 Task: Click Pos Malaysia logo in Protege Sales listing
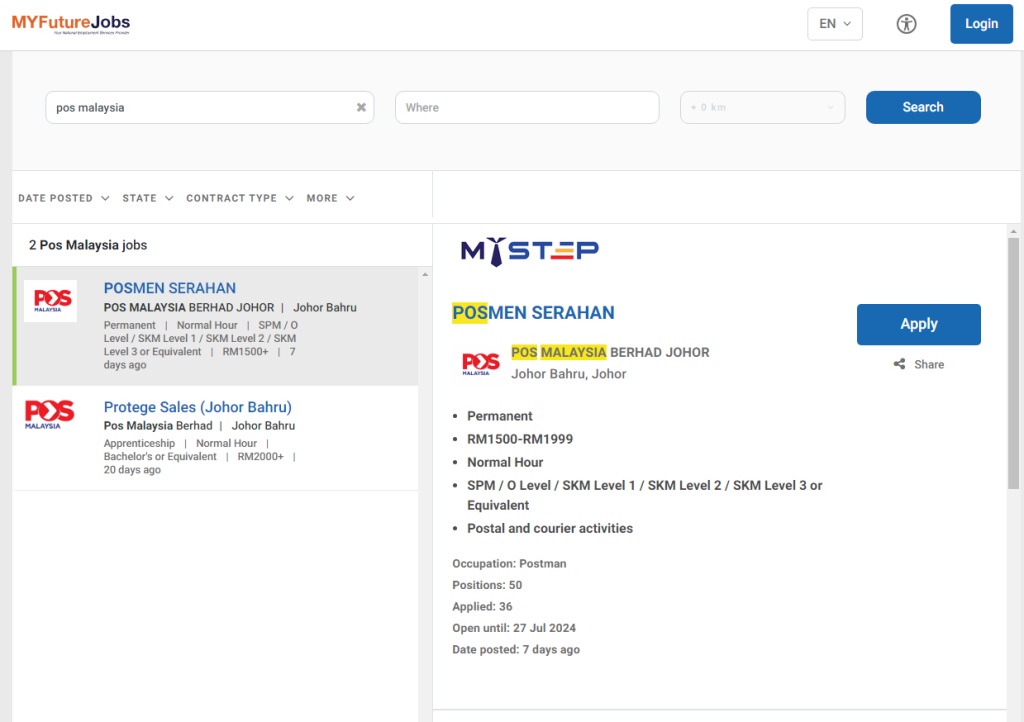click(x=50, y=414)
